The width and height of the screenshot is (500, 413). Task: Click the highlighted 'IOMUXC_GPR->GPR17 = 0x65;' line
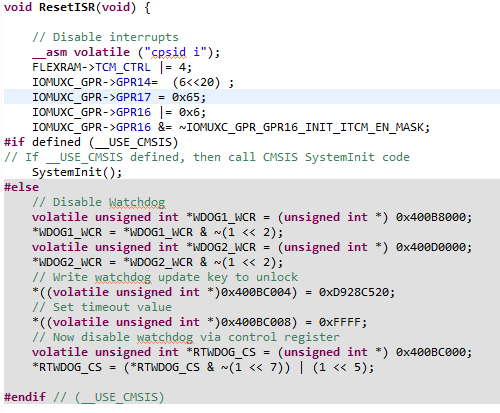(252, 97)
